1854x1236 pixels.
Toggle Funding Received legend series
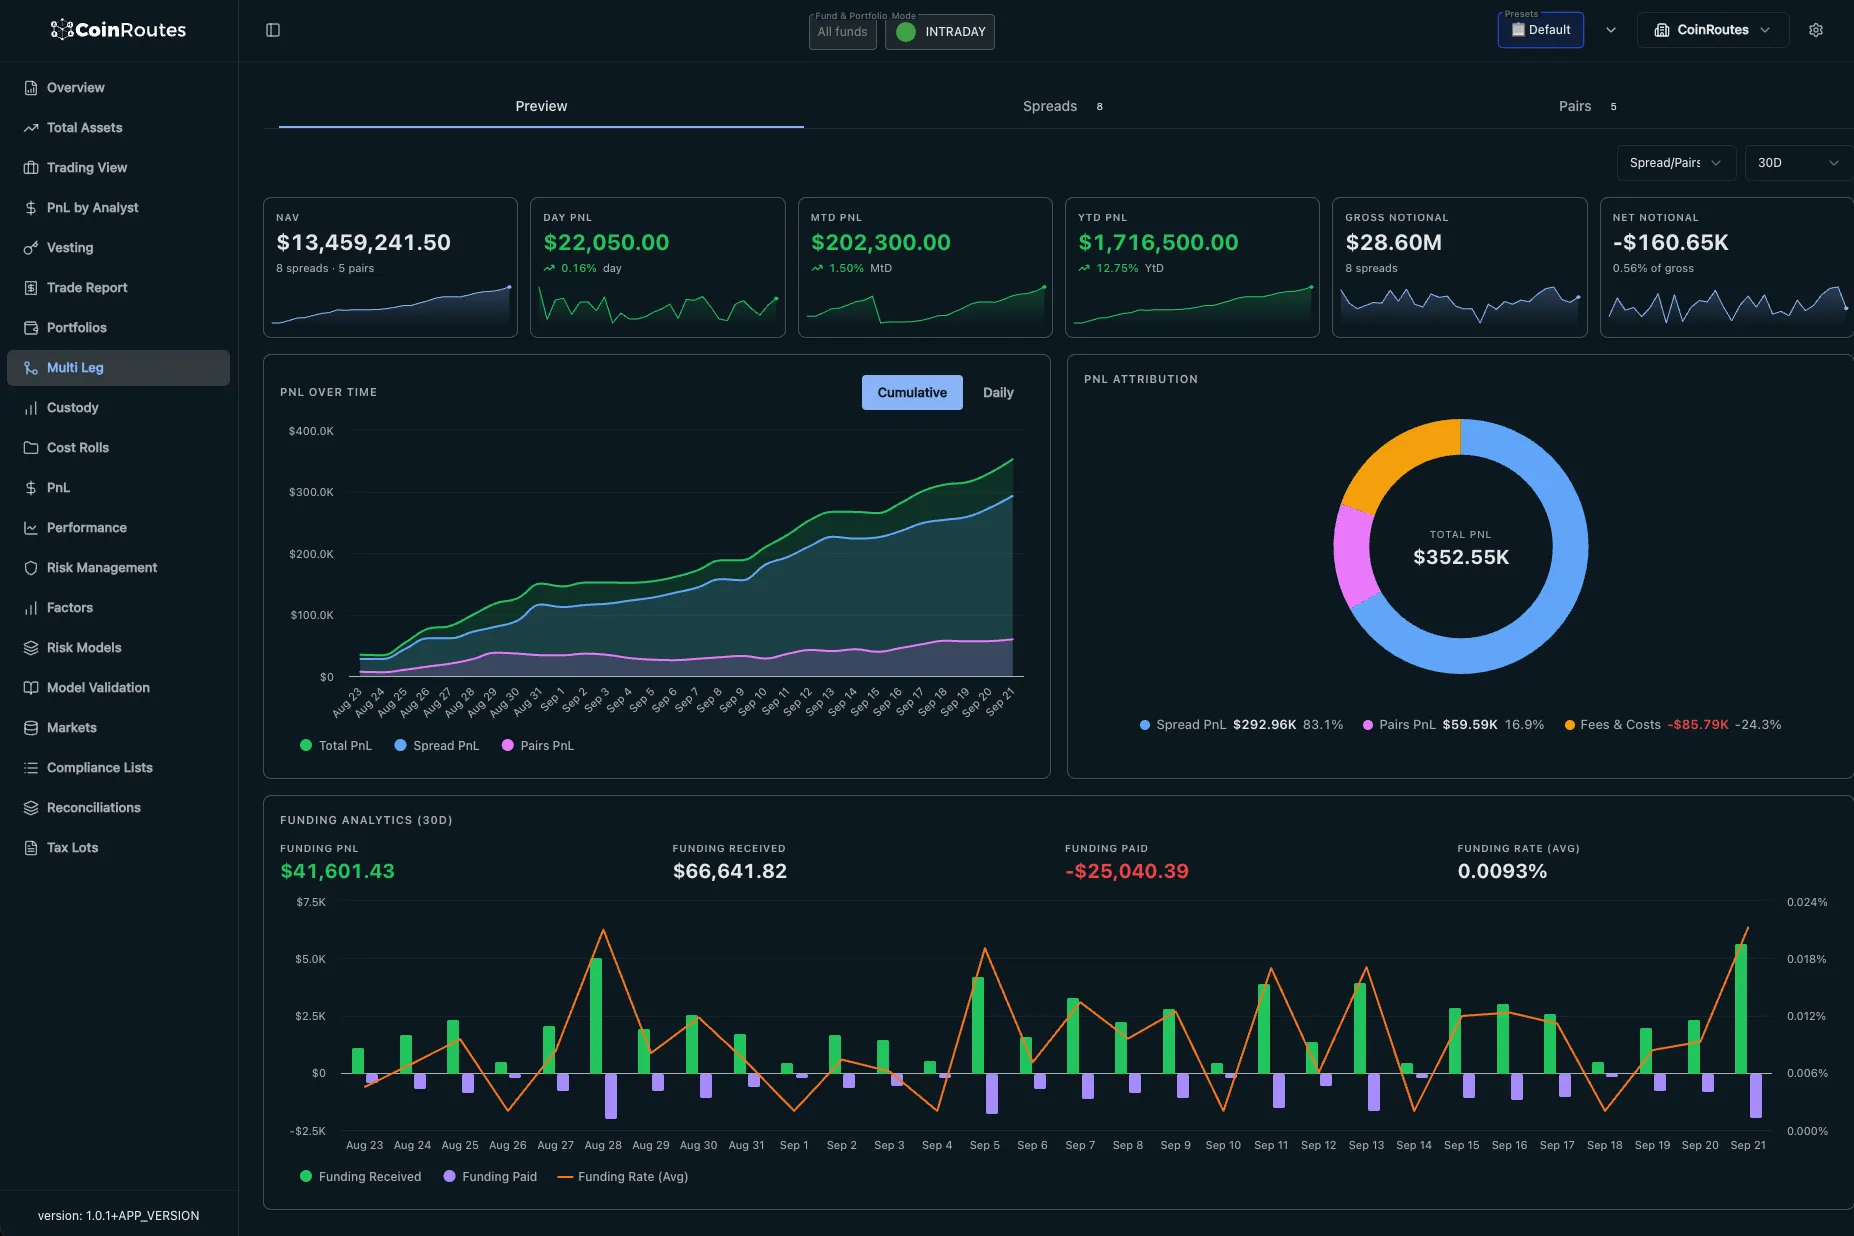(x=361, y=1177)
